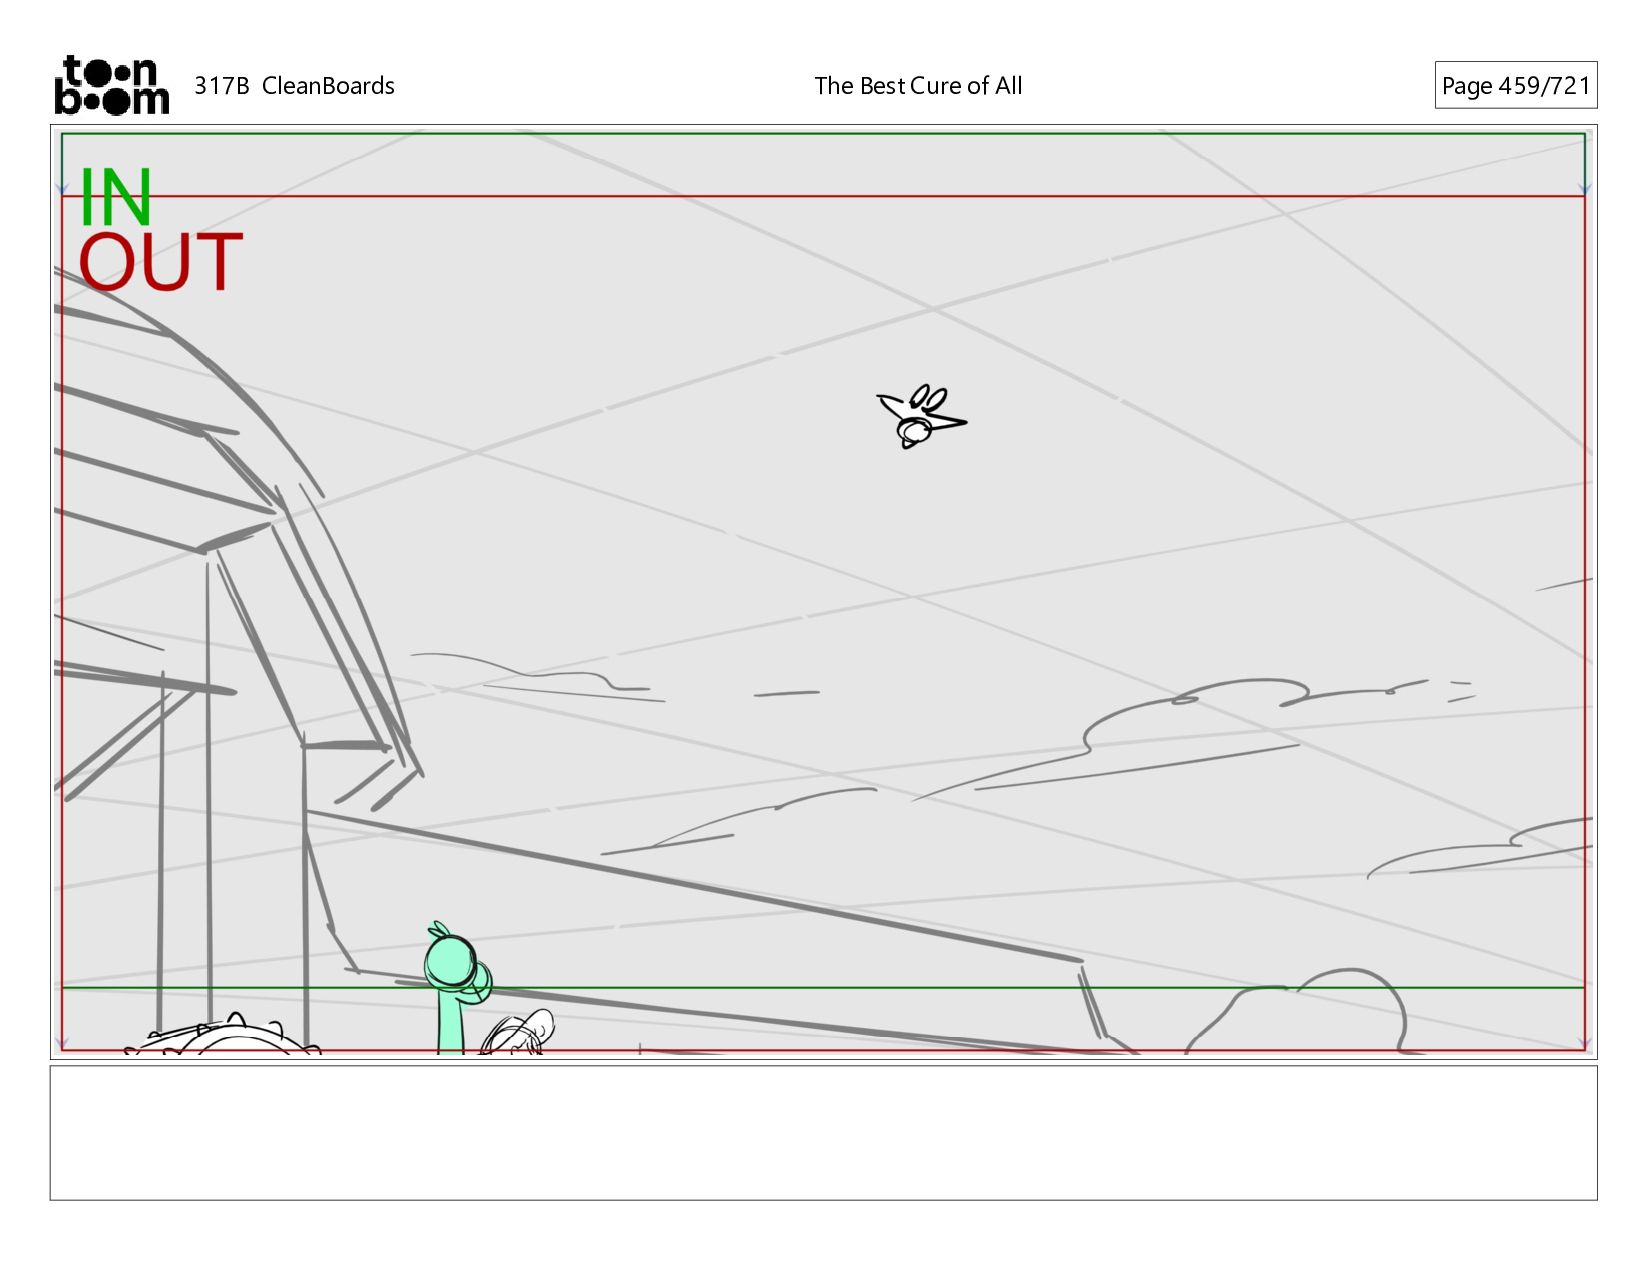Click the 'Page 459/721' page number box
The image size is (1650, 1275).
1515,85
